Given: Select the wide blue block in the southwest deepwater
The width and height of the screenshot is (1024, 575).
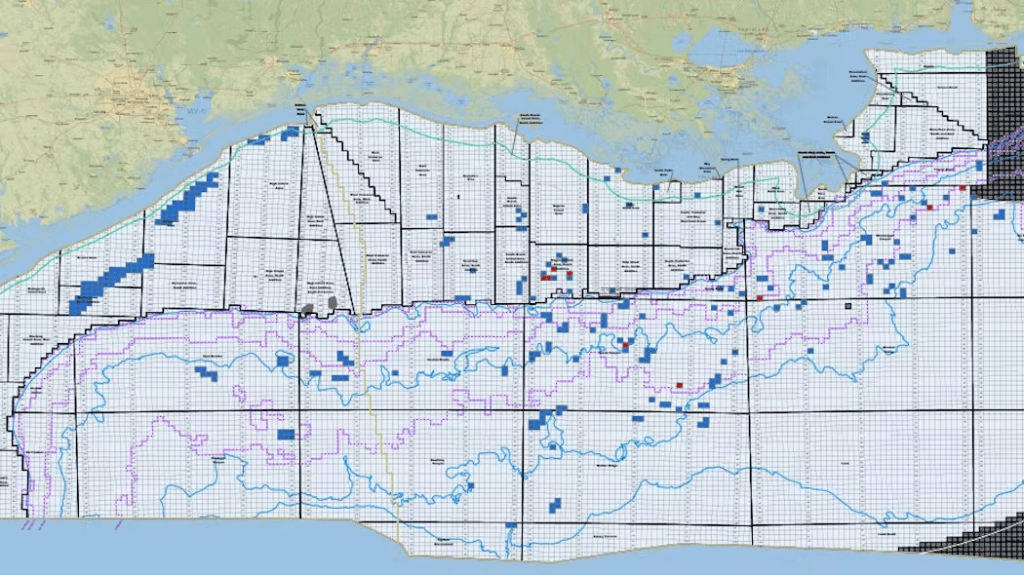Looking at the screenshot, I should 286,434.
